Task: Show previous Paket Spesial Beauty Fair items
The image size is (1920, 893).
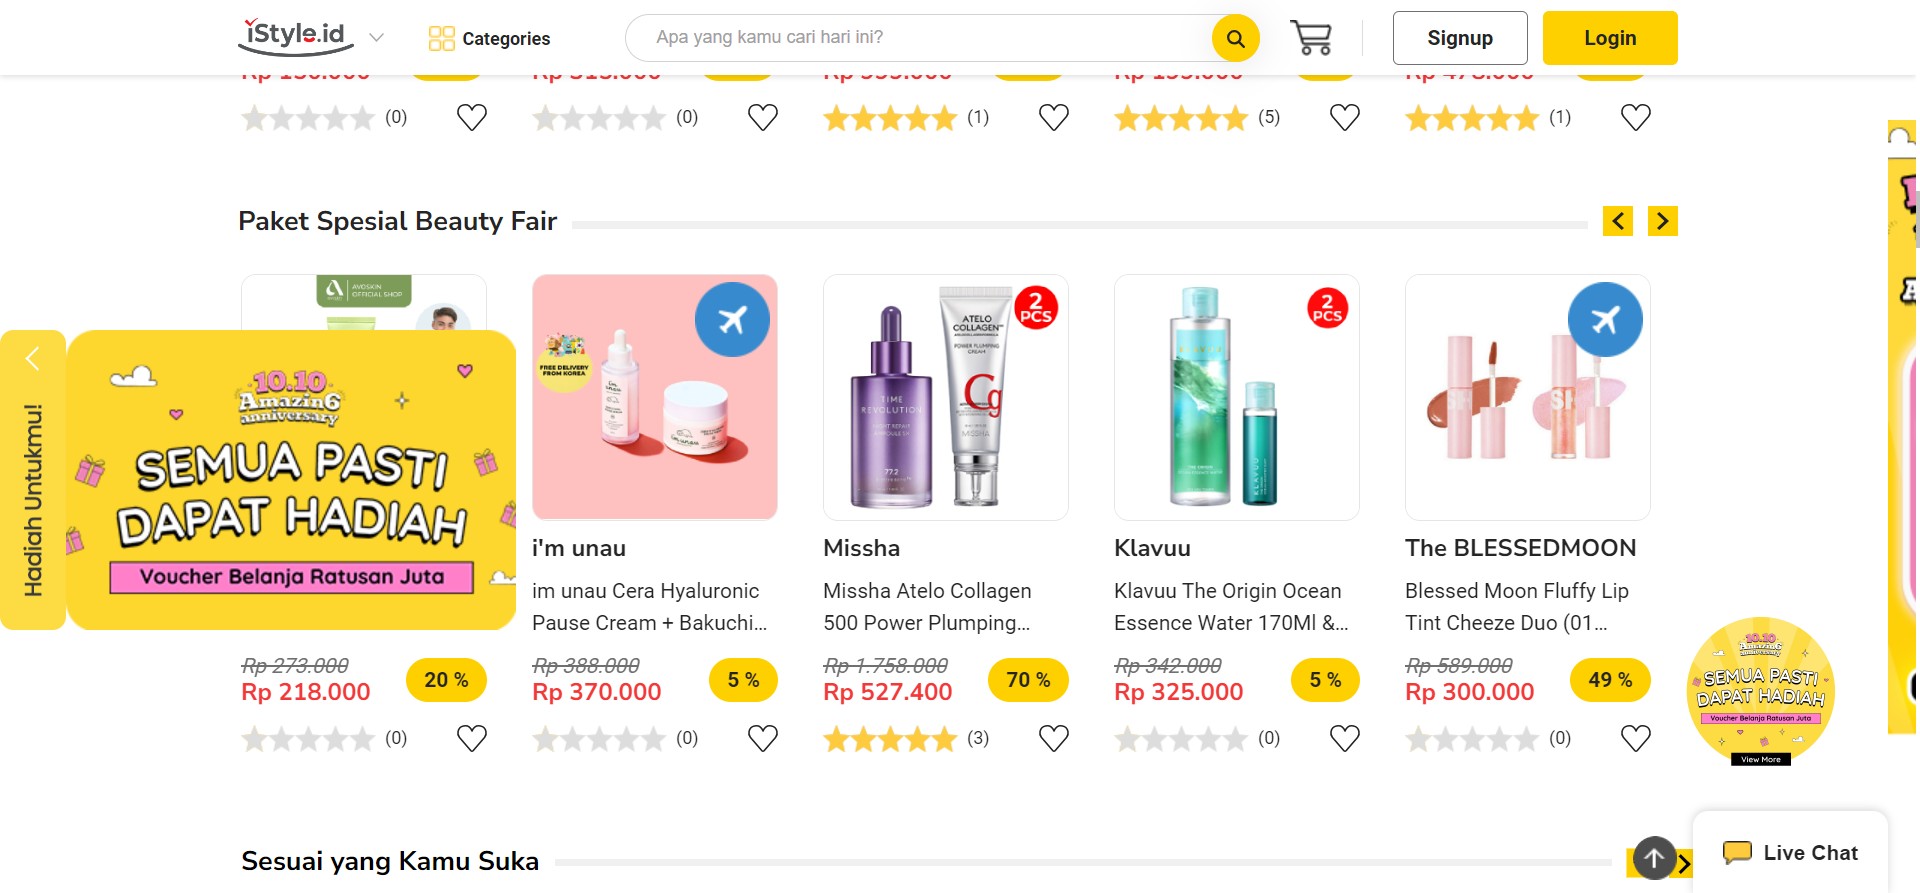Action: coord(1617,221)
